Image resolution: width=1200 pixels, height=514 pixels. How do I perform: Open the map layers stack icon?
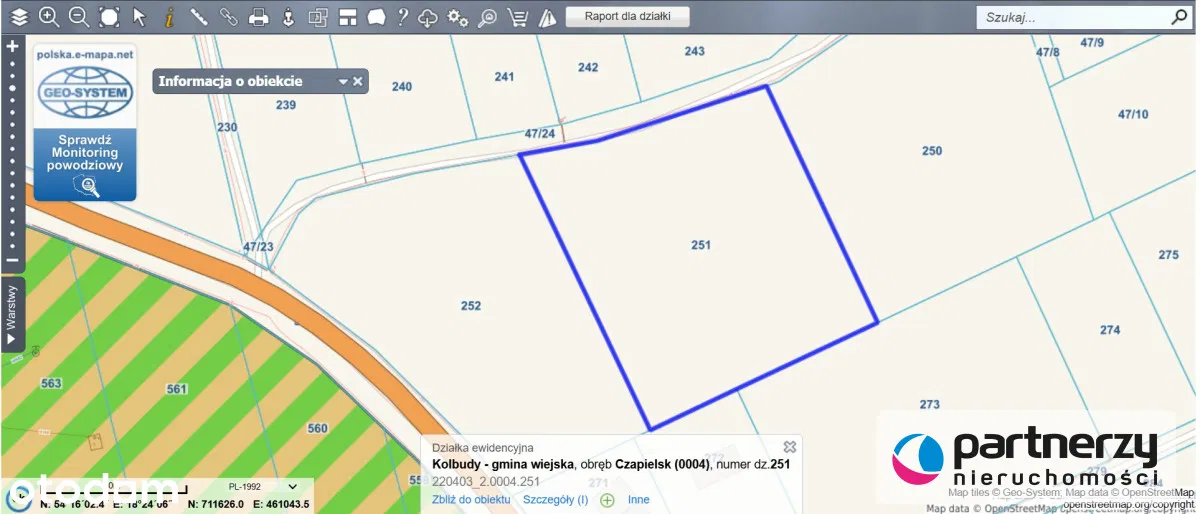point(20,17)
